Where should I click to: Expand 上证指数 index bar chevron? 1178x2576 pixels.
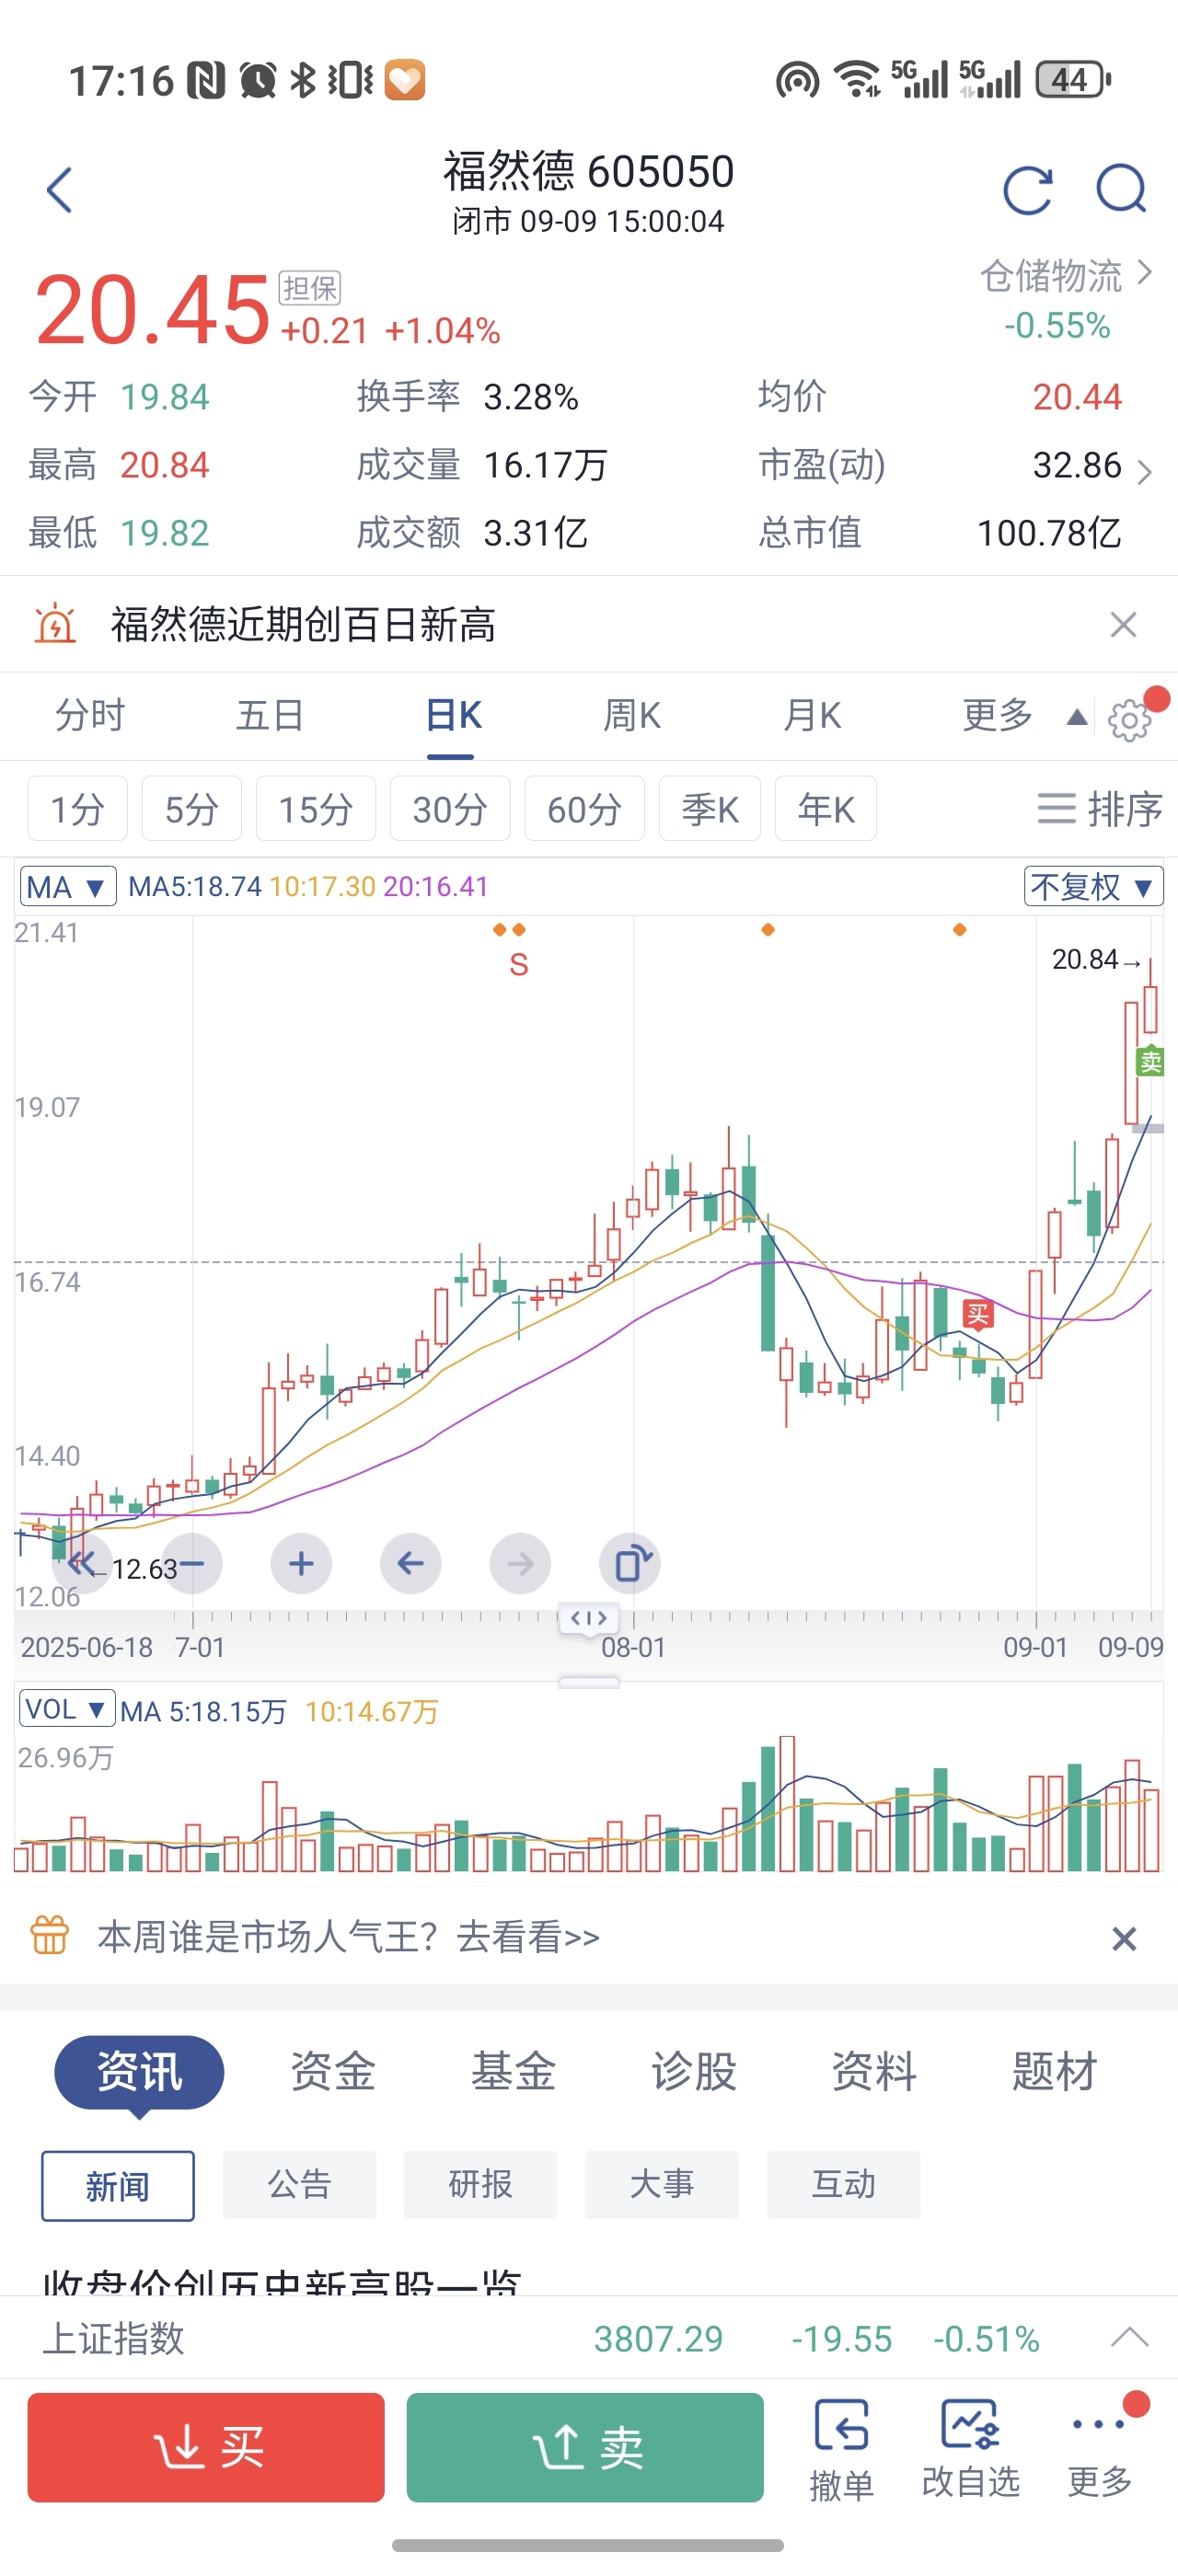pyautogui.click(x=1130, y=2337)
